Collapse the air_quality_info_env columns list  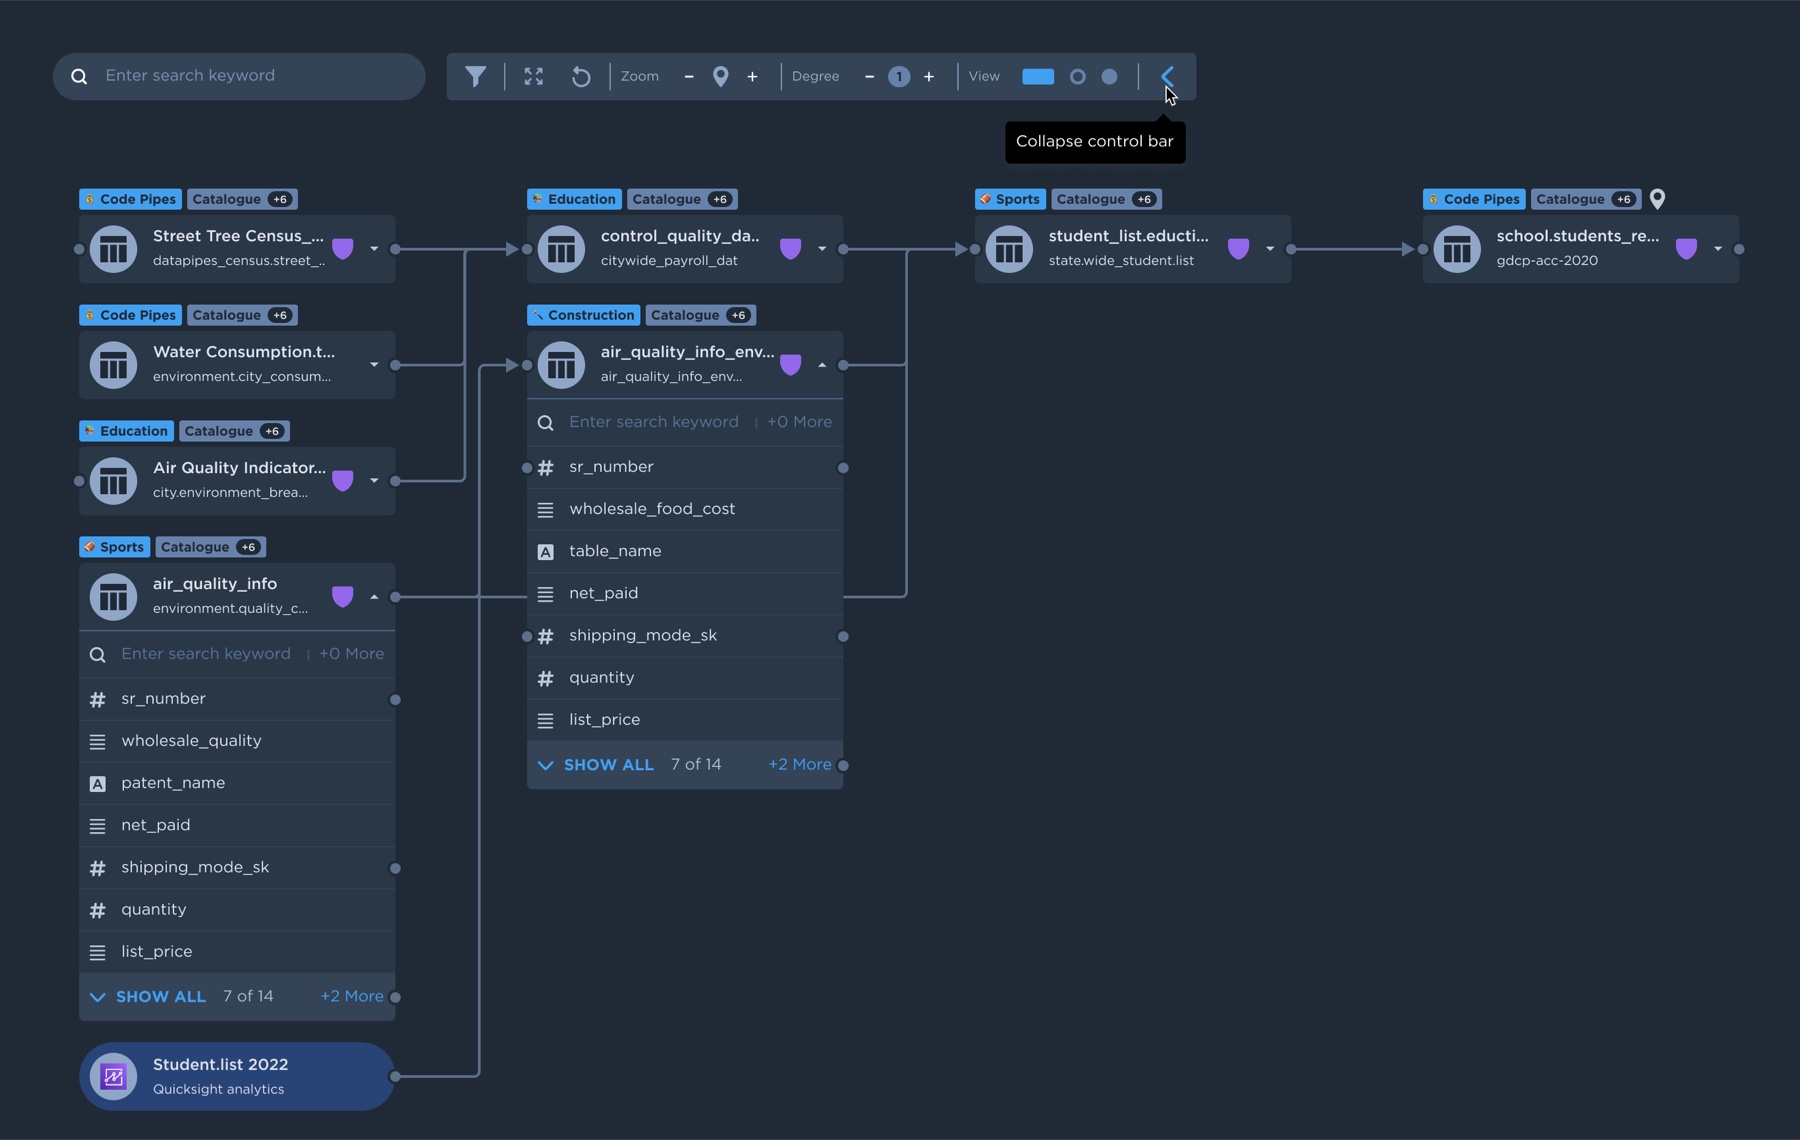click(x=822, y=365)
